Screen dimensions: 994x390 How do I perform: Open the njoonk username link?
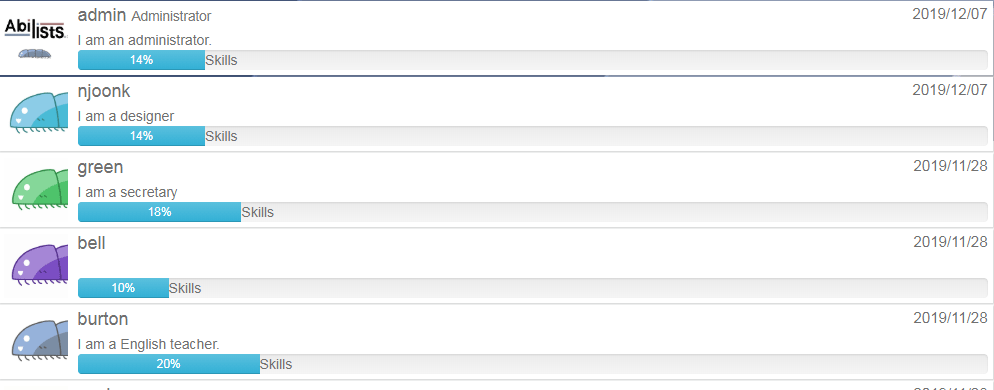104,91
